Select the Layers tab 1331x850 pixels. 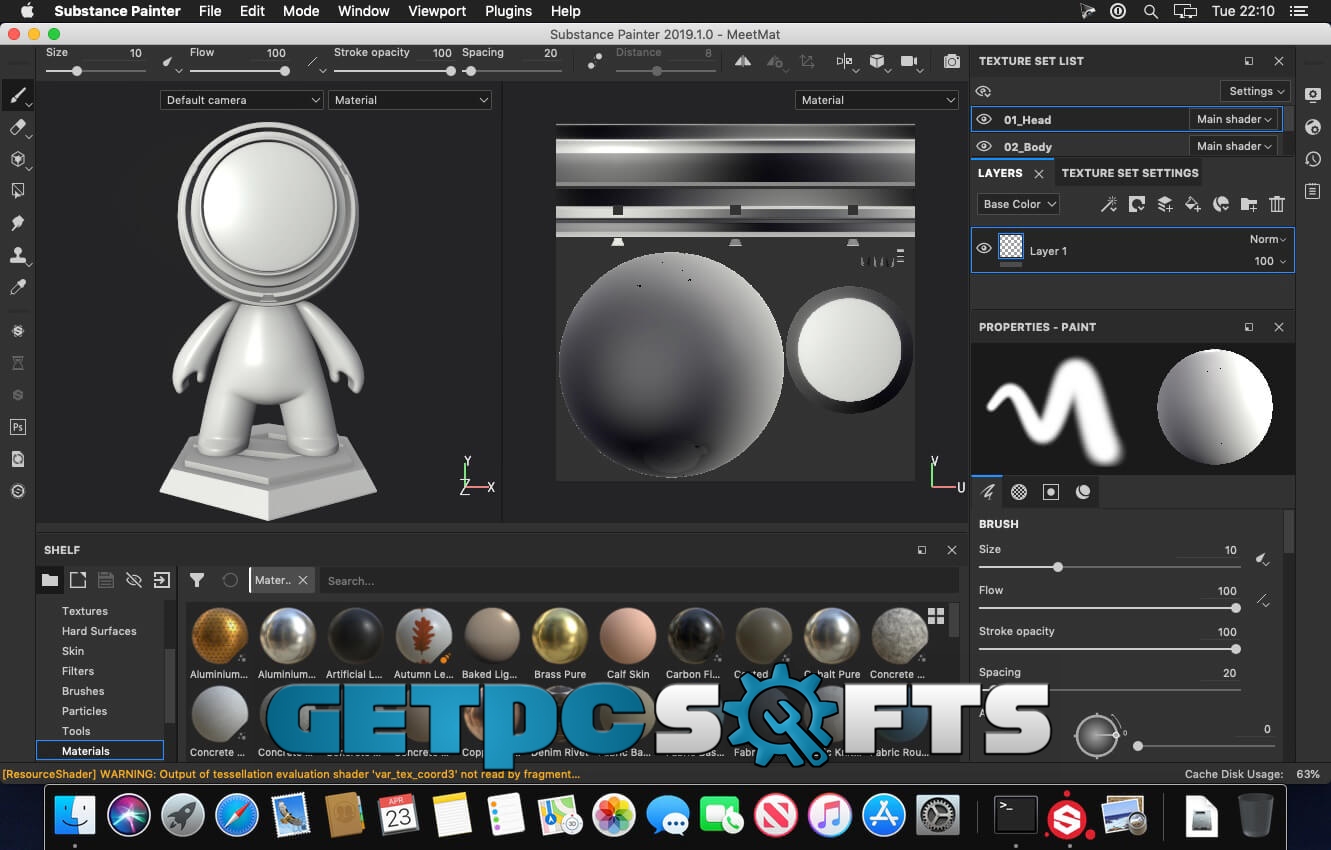tap(1000, 173)
